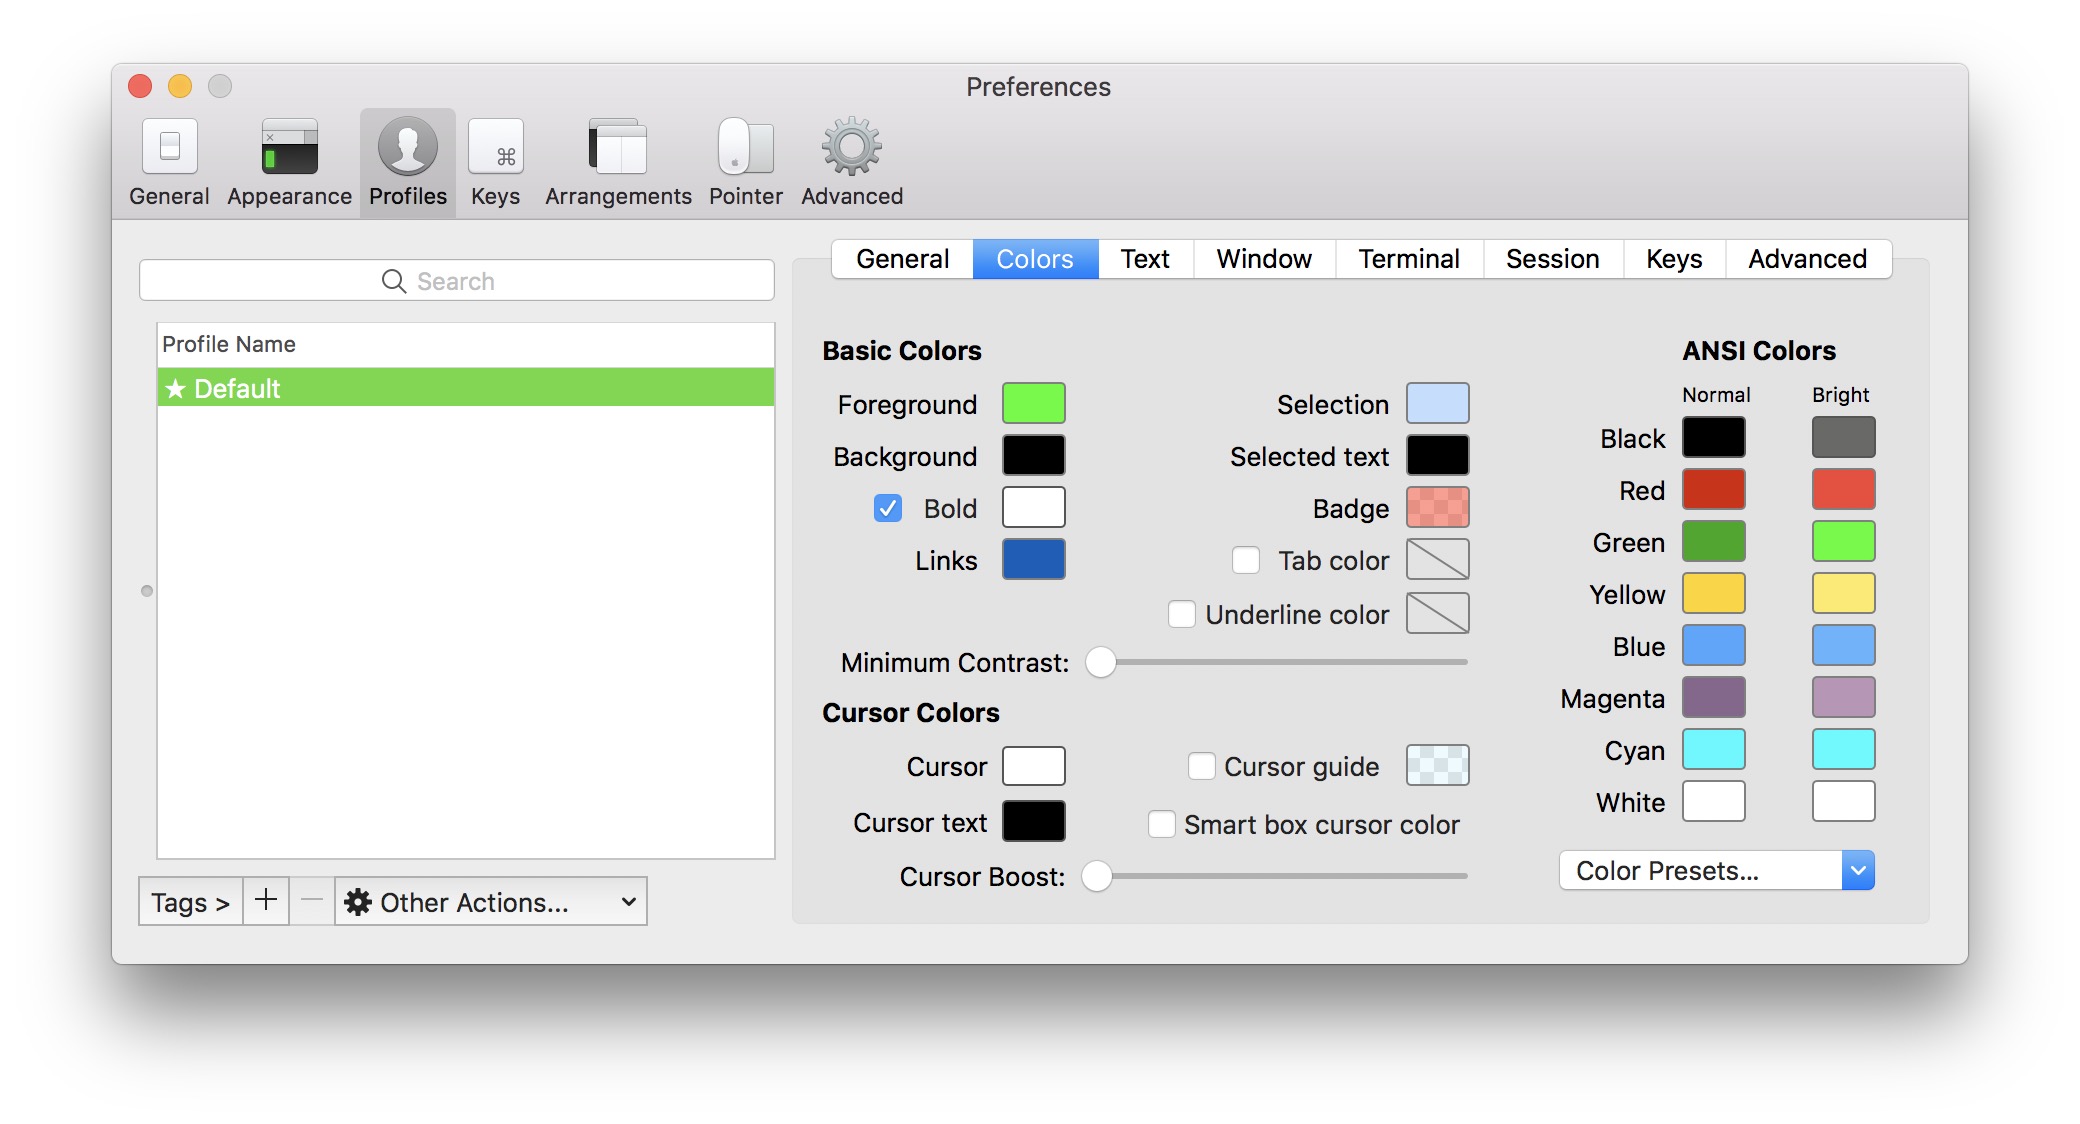Click the Foreground green color swatch
This screenshot has width=2080, height=1124.
1033,404
